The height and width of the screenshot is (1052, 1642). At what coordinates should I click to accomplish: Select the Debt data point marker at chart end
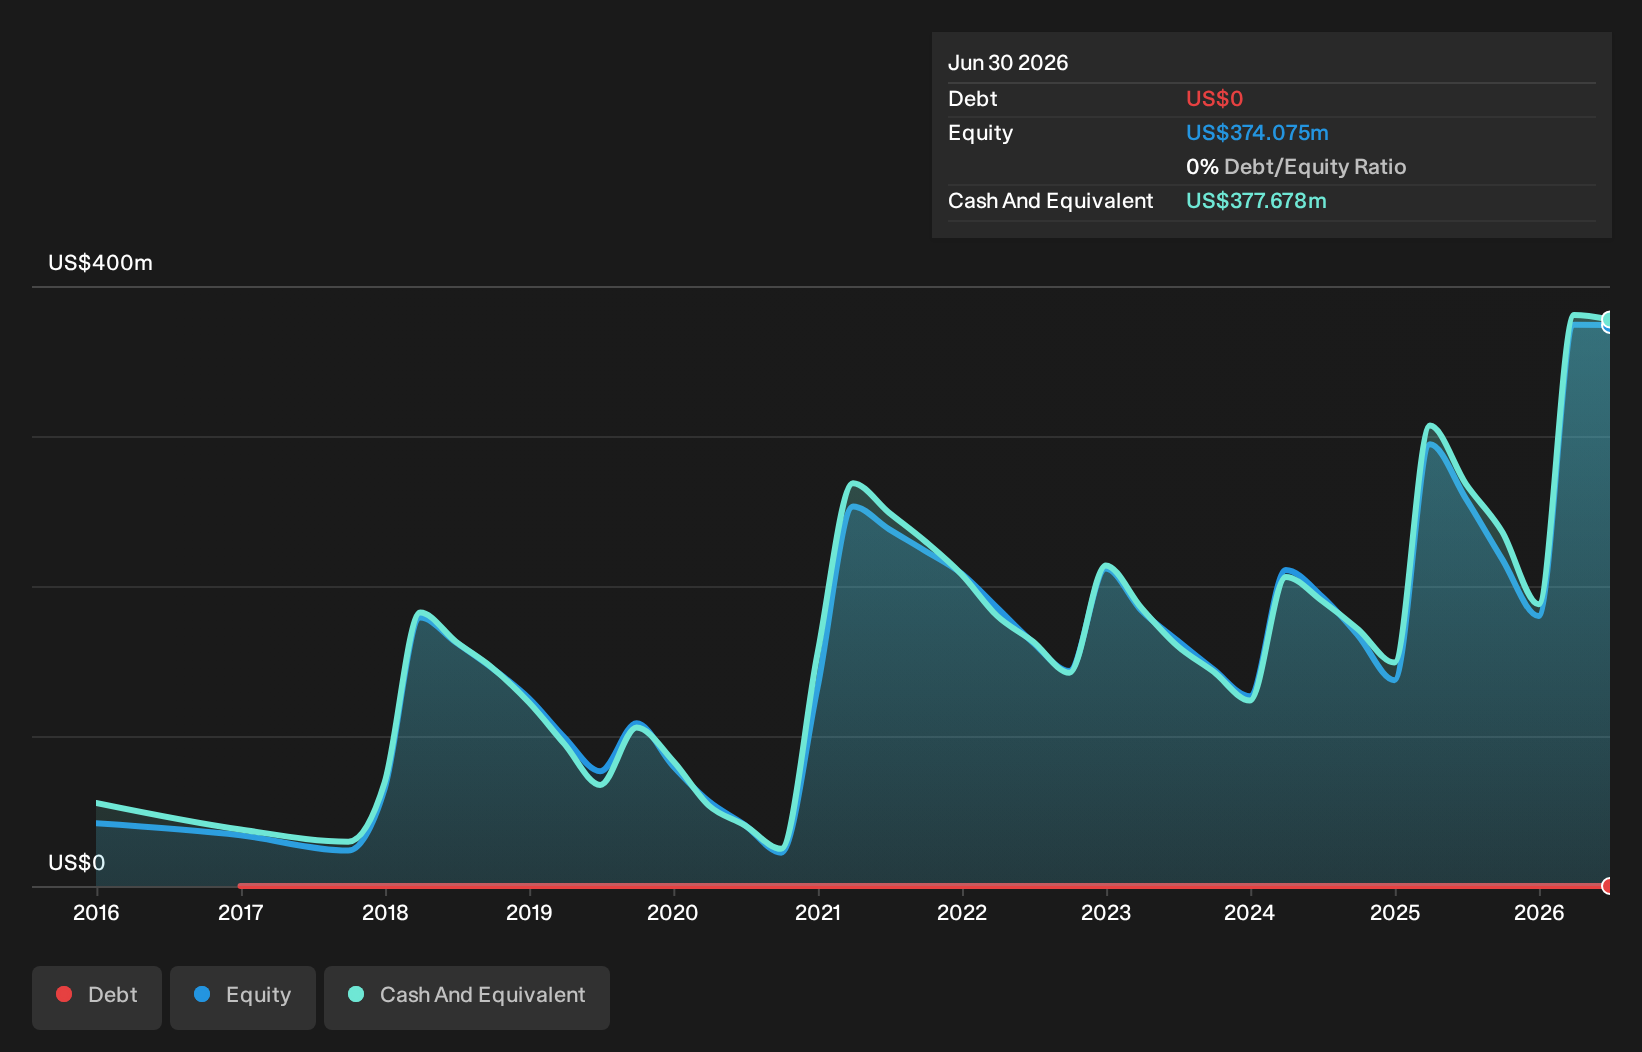pos(1608,886)
